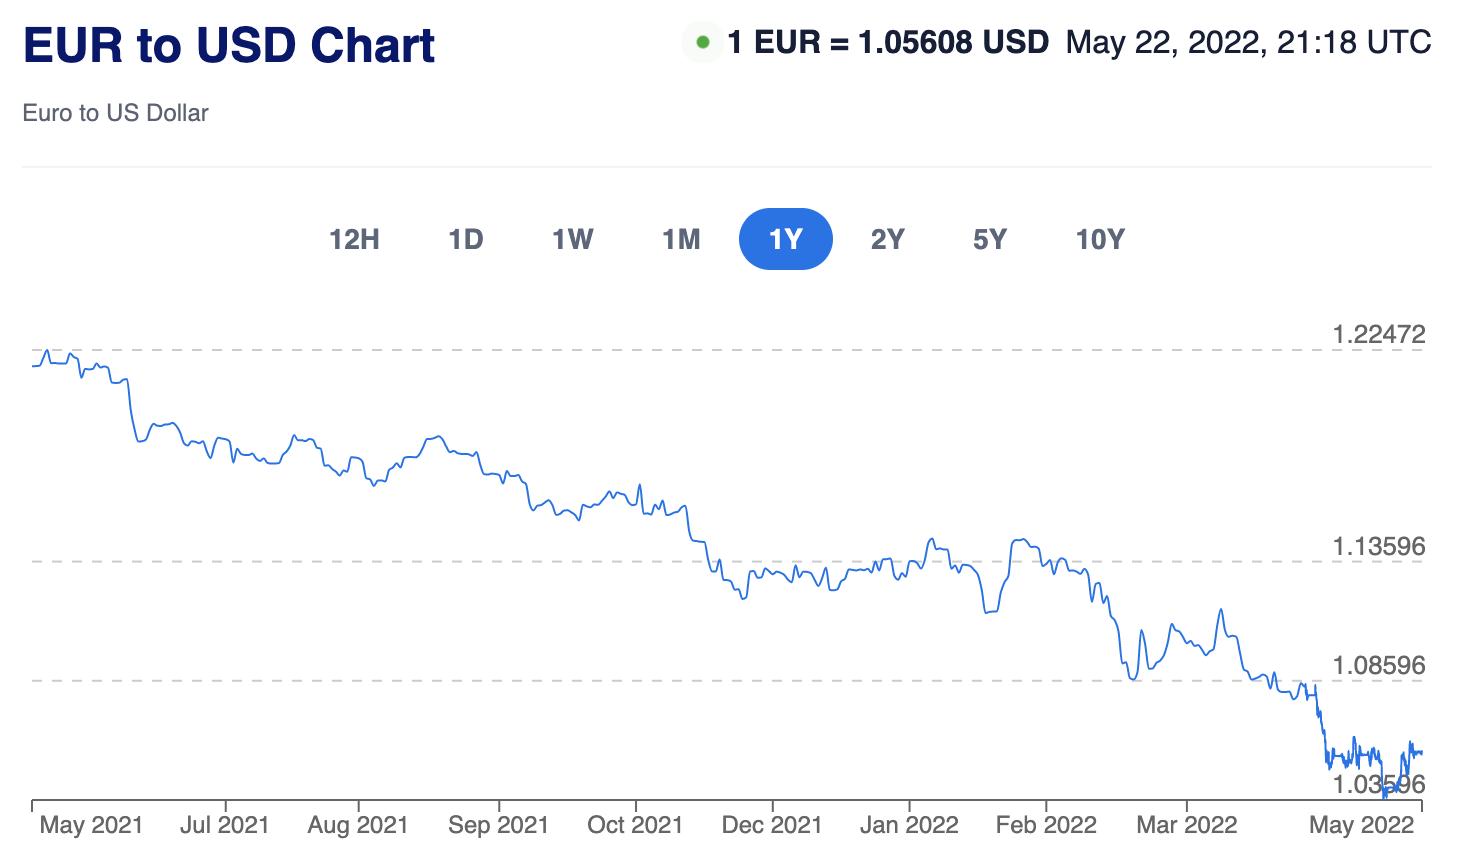Switch to the 2Y chart range
The width and height of the screenshot is (1466, 860).
click(x=888, y=240)
